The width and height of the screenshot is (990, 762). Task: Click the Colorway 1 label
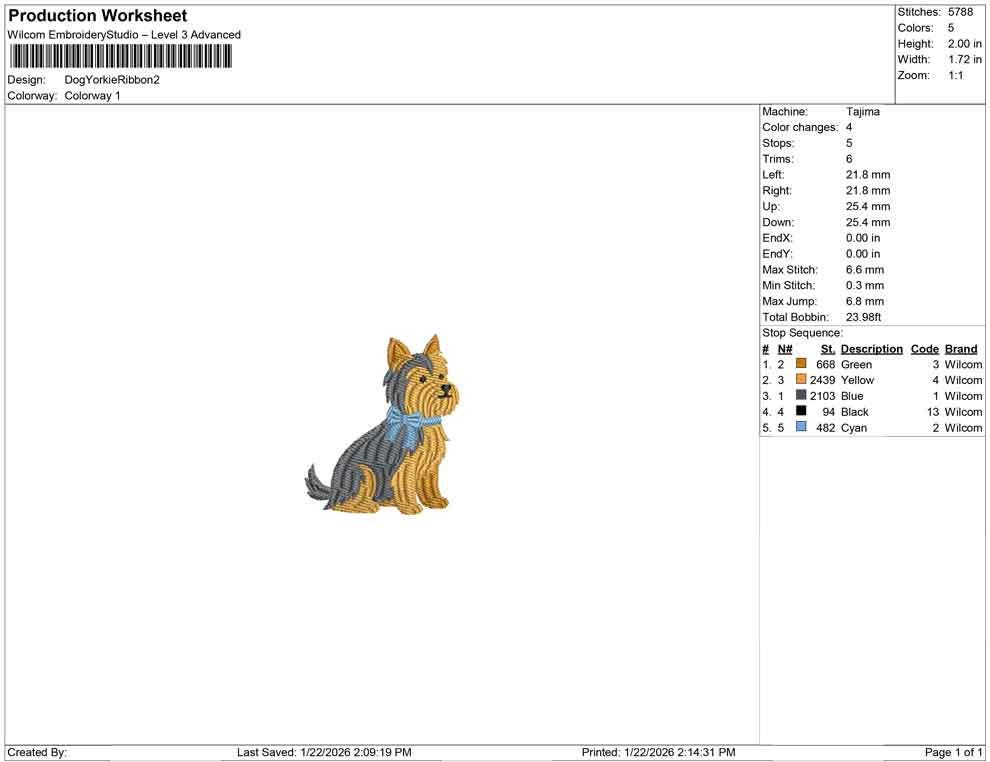click(92, 95)
